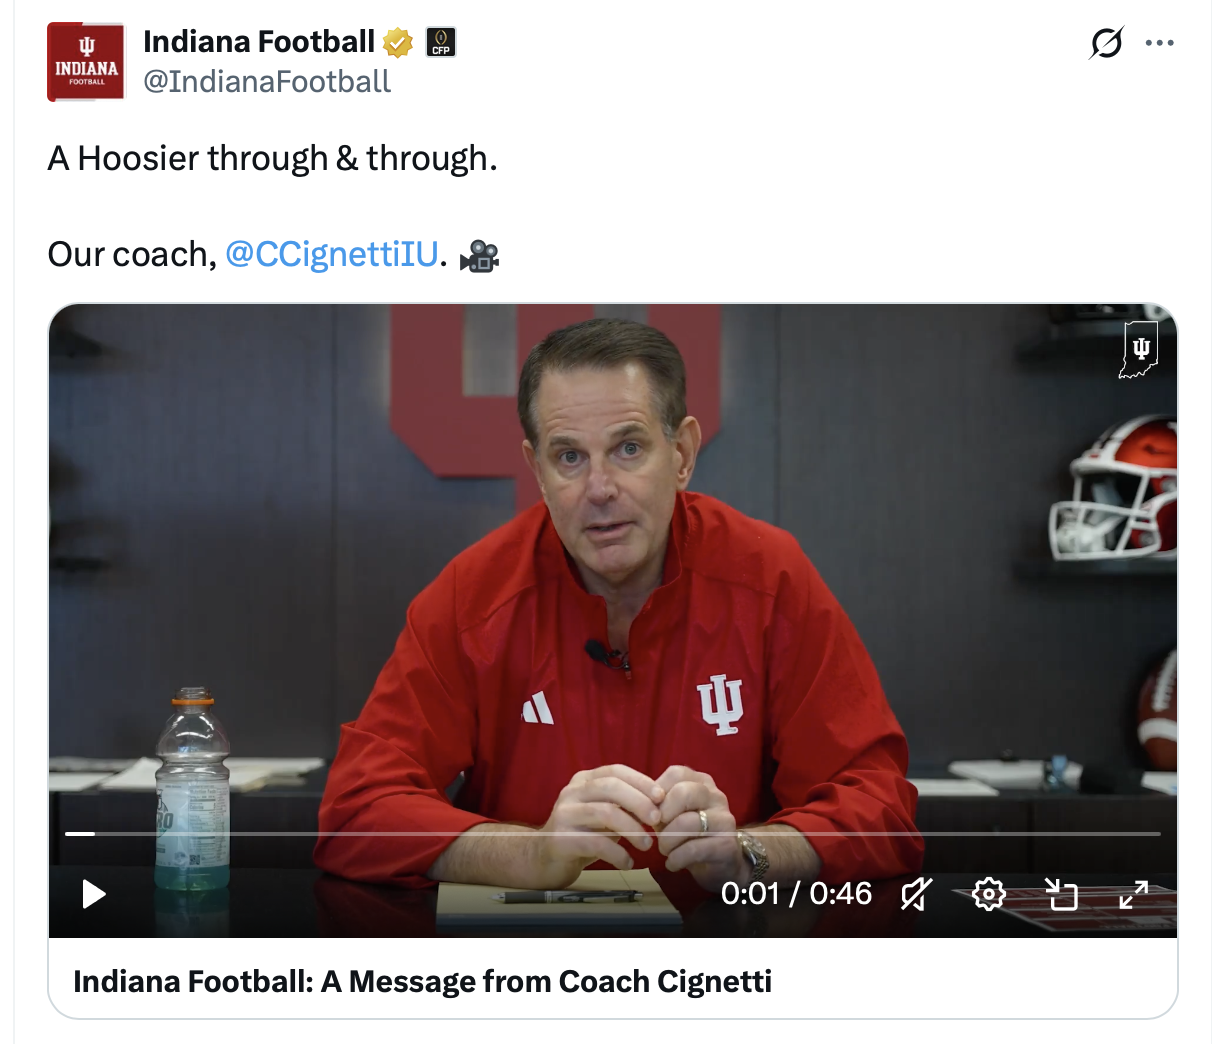Open the three-dot more options menu
This screenshot has height=1044, width=1212.
(x=1159, y=43)
